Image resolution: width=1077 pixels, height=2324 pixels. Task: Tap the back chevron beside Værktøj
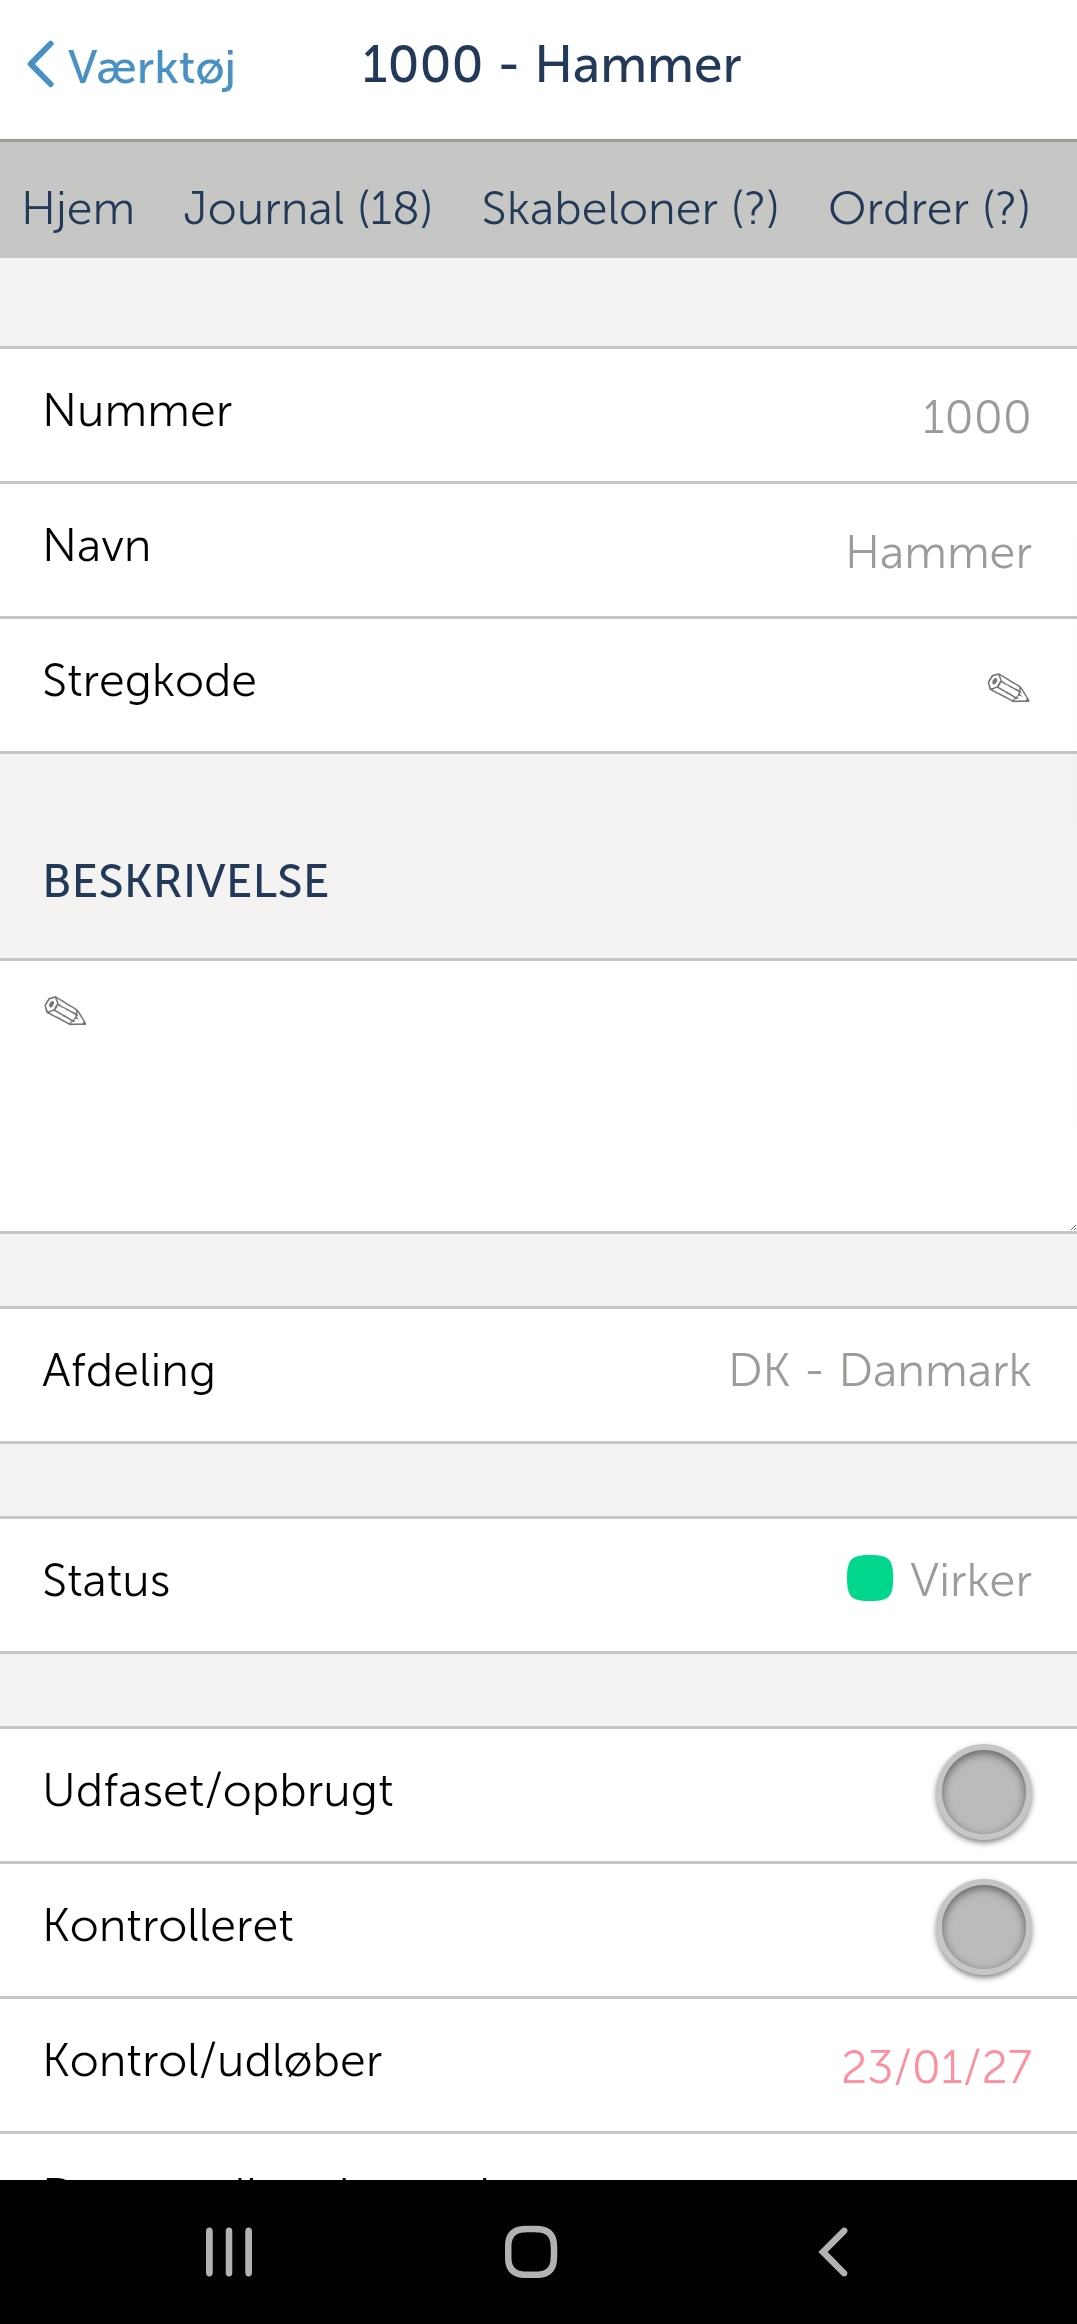41,66
